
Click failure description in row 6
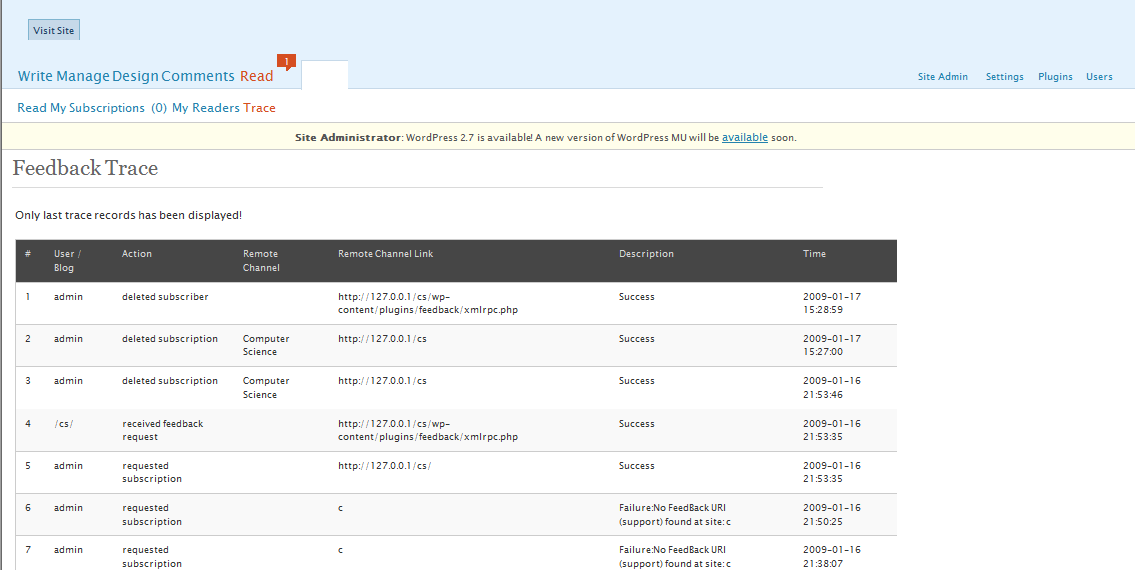[674, 514]
